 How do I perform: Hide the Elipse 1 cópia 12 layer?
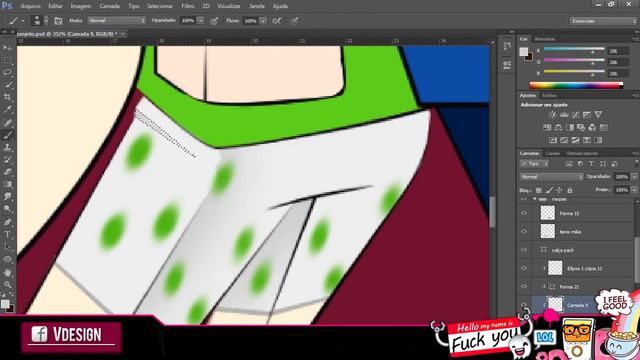pos(524,268)
